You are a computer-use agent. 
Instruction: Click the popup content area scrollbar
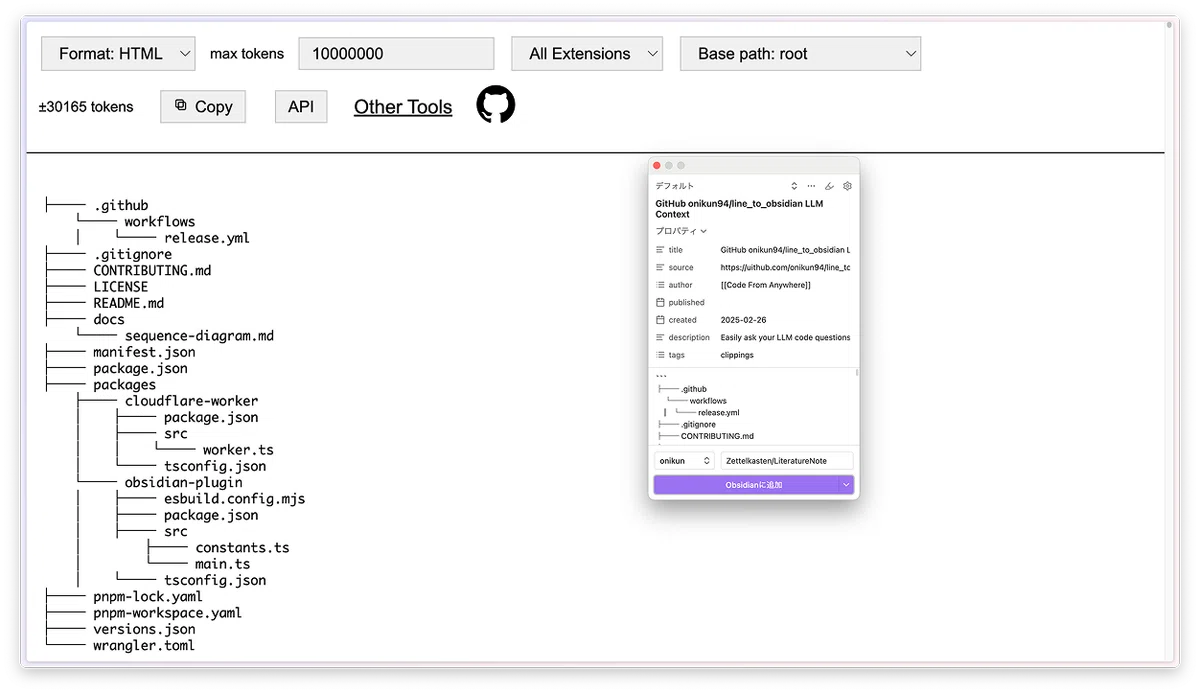(857, 372)
